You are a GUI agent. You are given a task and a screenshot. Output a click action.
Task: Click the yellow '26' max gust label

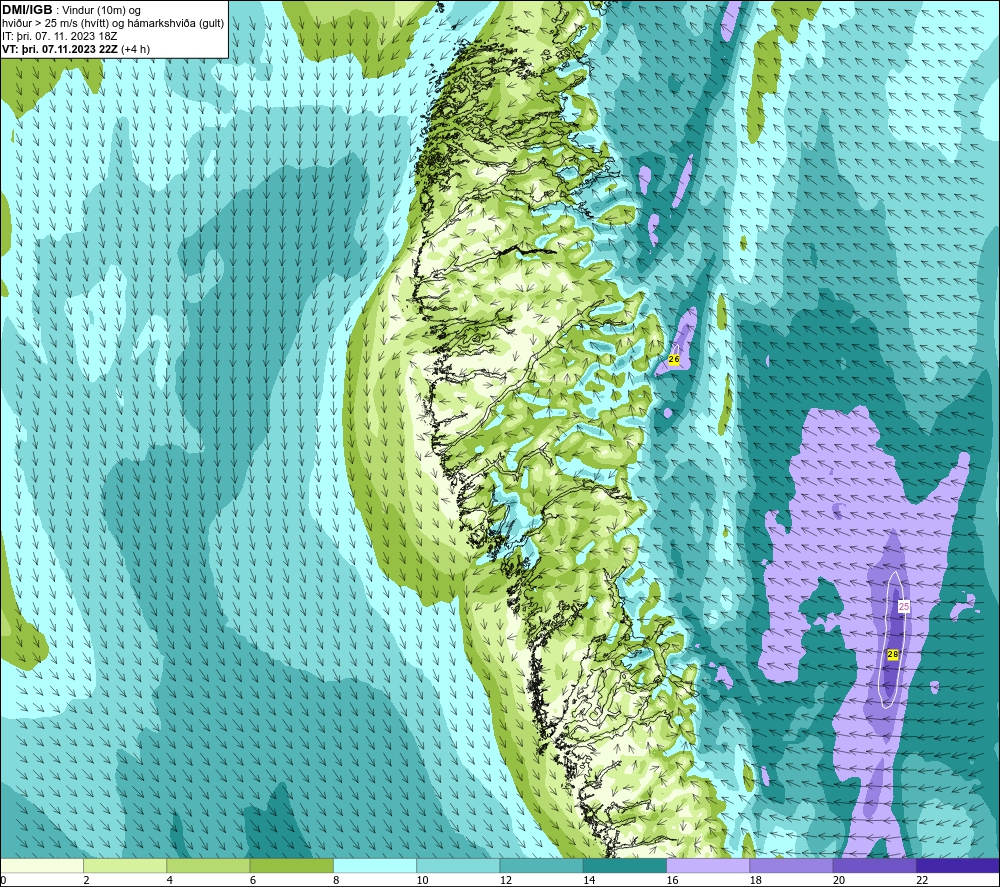tap(673, 359)
